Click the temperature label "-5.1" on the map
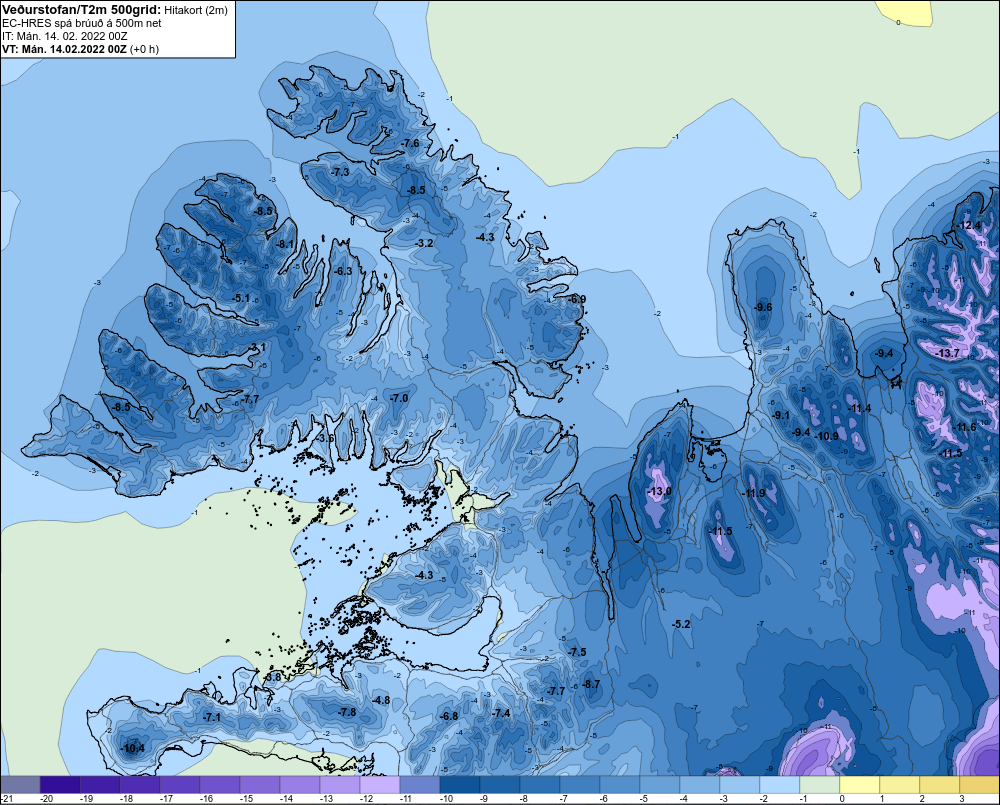 tap(241, 298)
